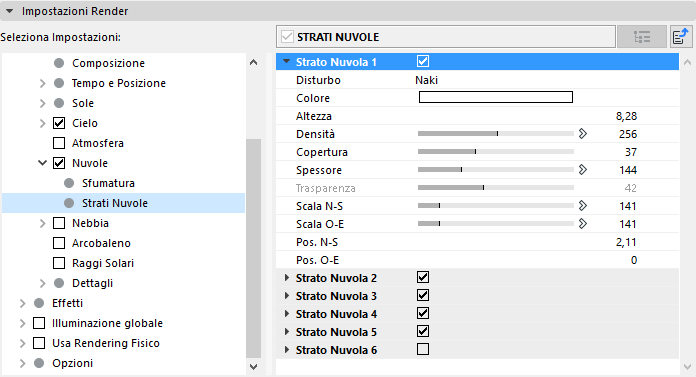Viewport: 696px width, 377px height.
Task: Expand the Nebbia tree node
Action: click(42, 223)
